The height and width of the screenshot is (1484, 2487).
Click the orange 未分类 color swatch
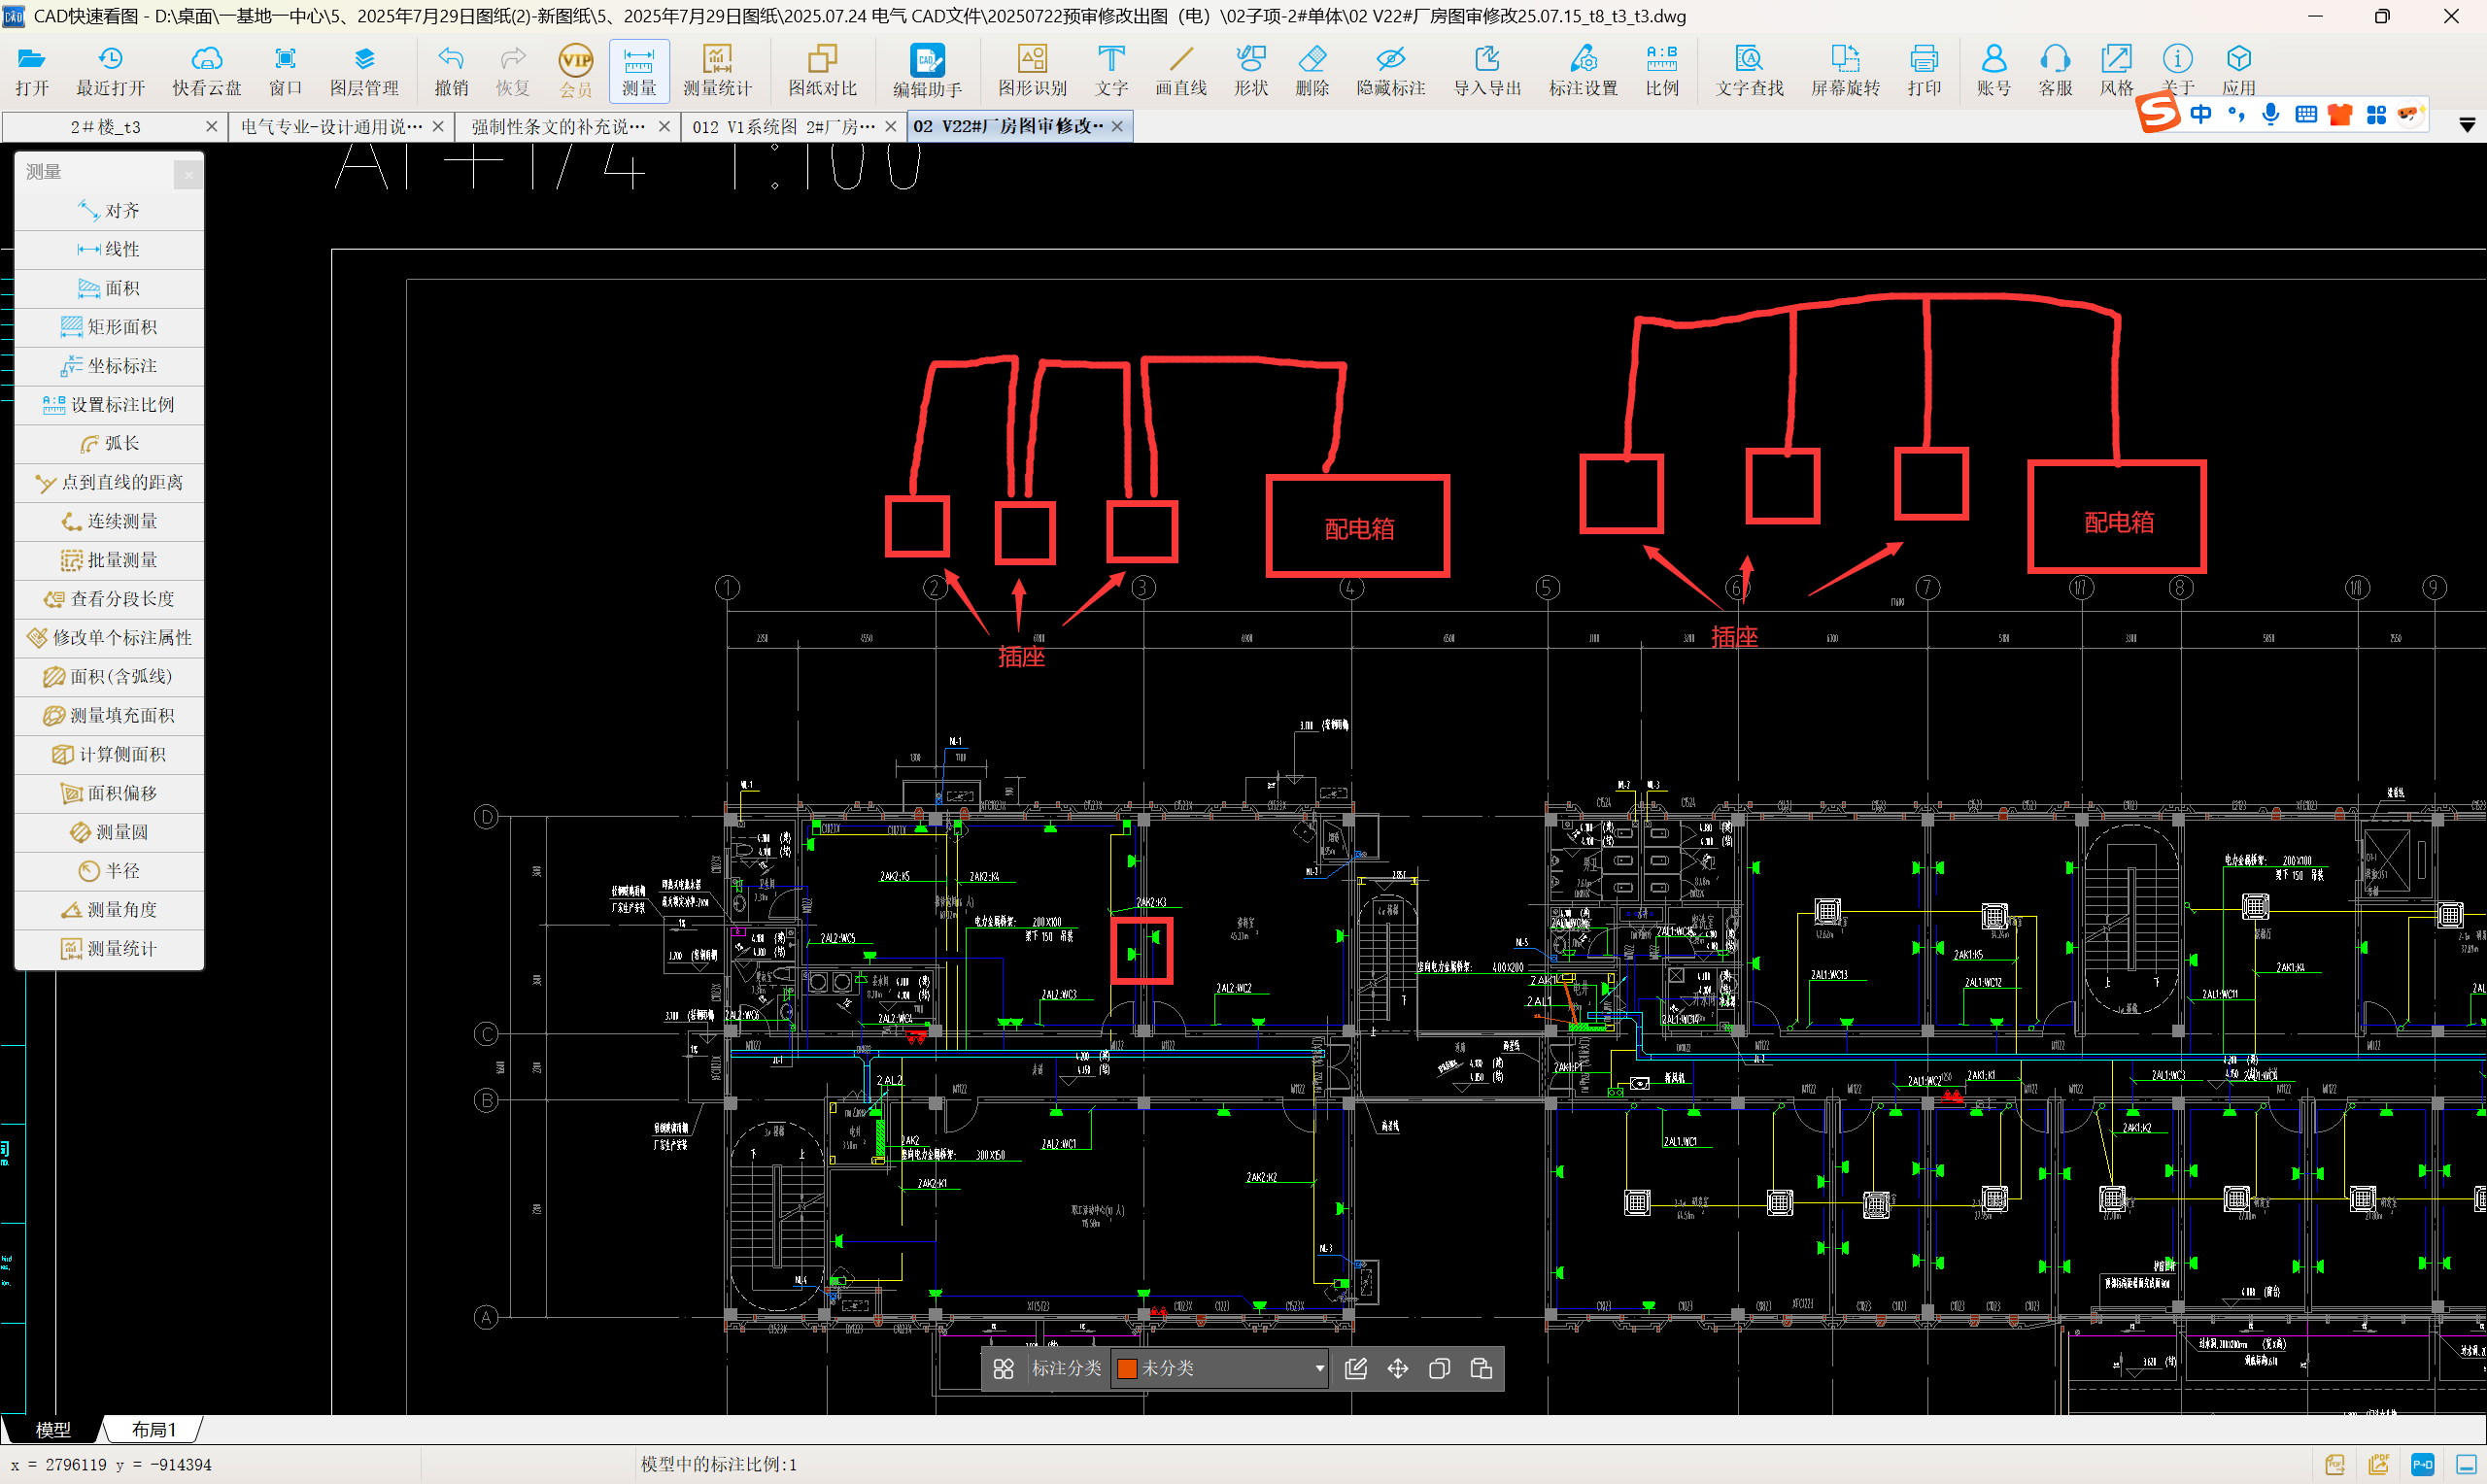point(1127,1369)
